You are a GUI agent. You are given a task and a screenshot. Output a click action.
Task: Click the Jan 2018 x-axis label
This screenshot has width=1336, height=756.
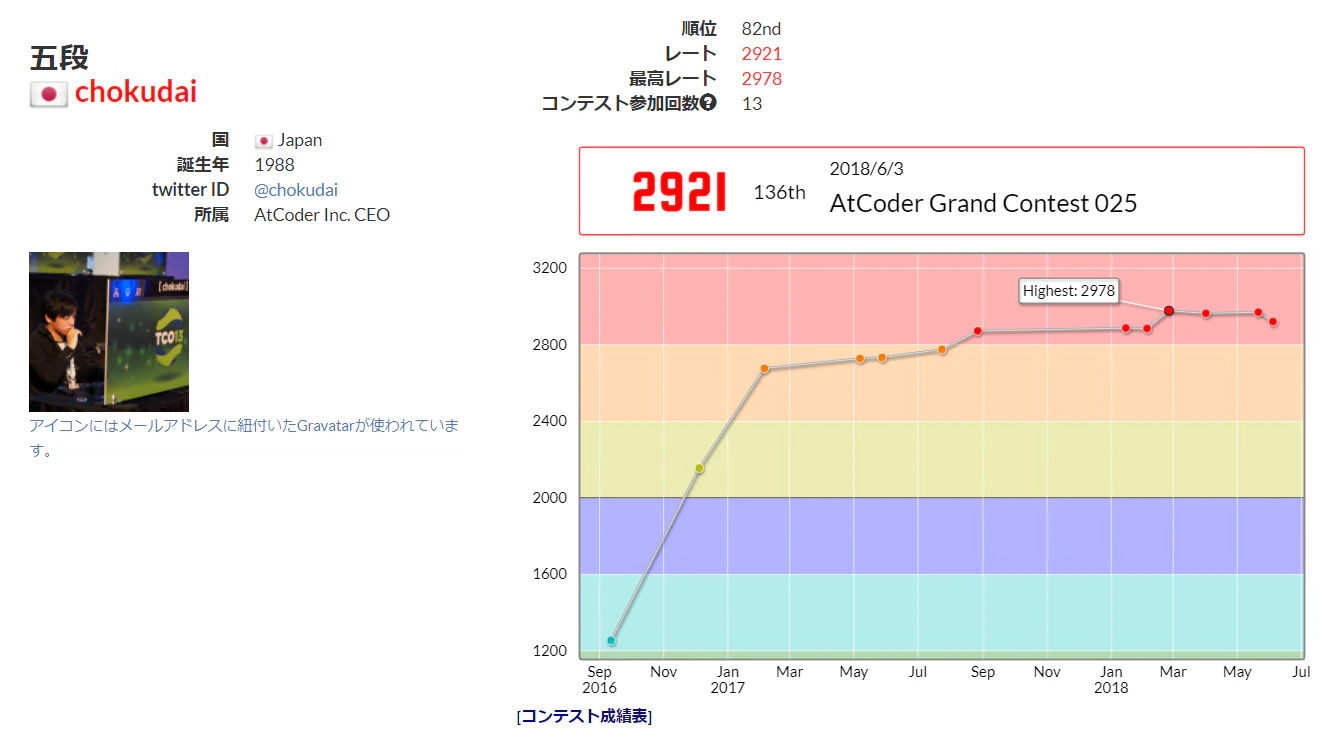tap(1111, 680)
